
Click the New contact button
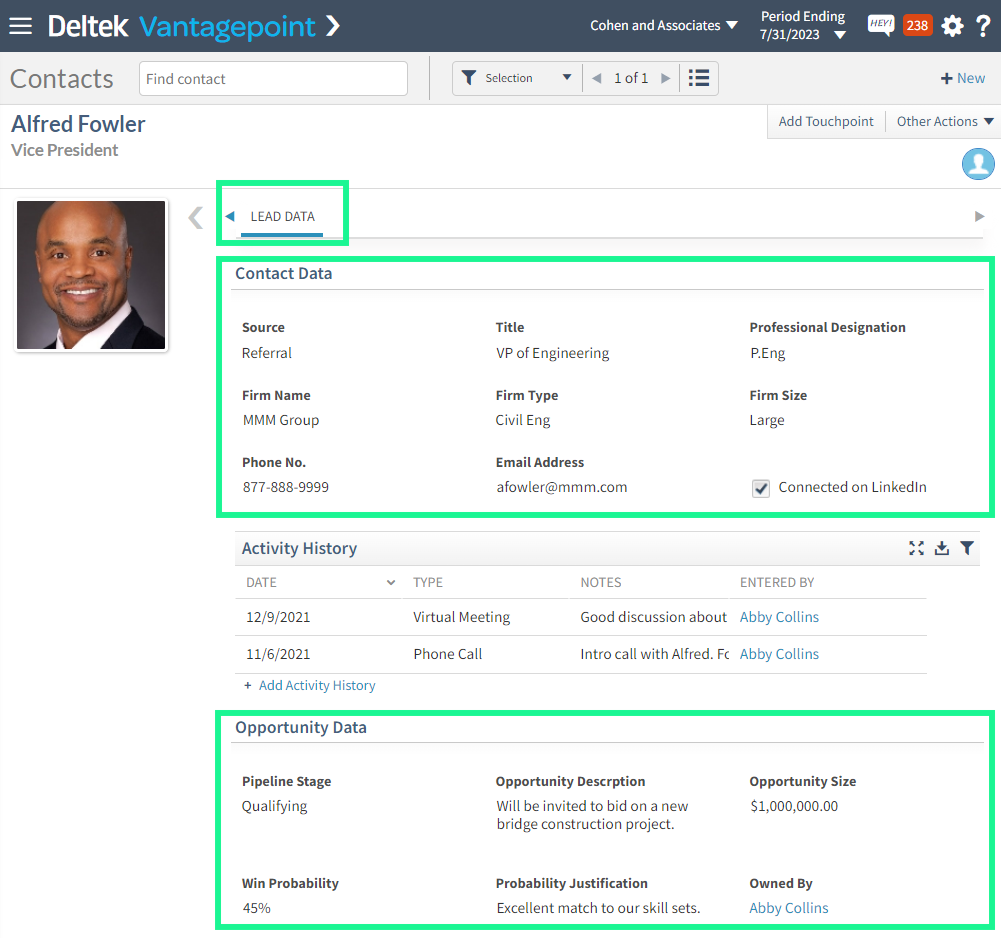pyautogui.click(x=963, y=78)
